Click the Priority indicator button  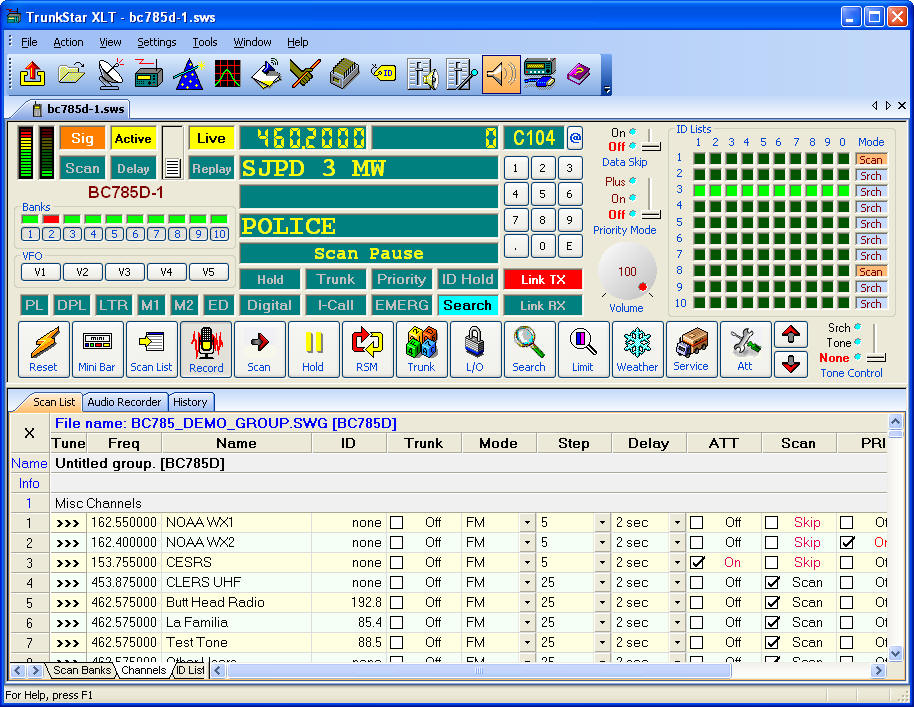coord(402,280)
